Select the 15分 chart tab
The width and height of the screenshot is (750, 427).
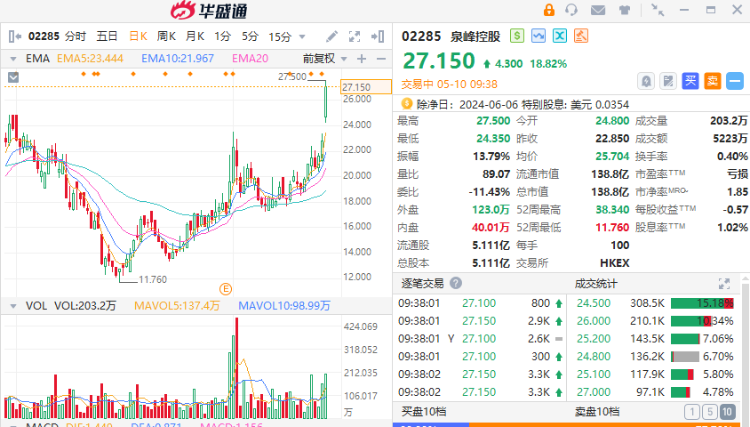pos(280,37)
